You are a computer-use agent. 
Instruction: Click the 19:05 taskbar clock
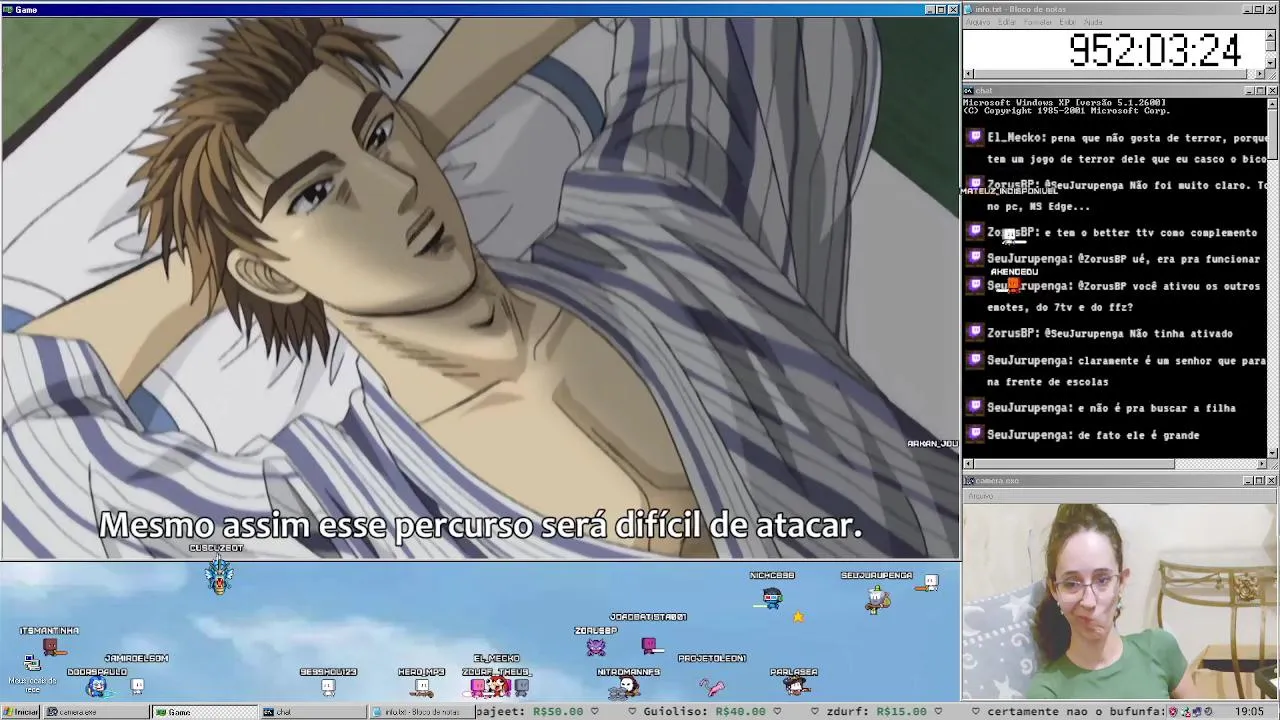1249,712
